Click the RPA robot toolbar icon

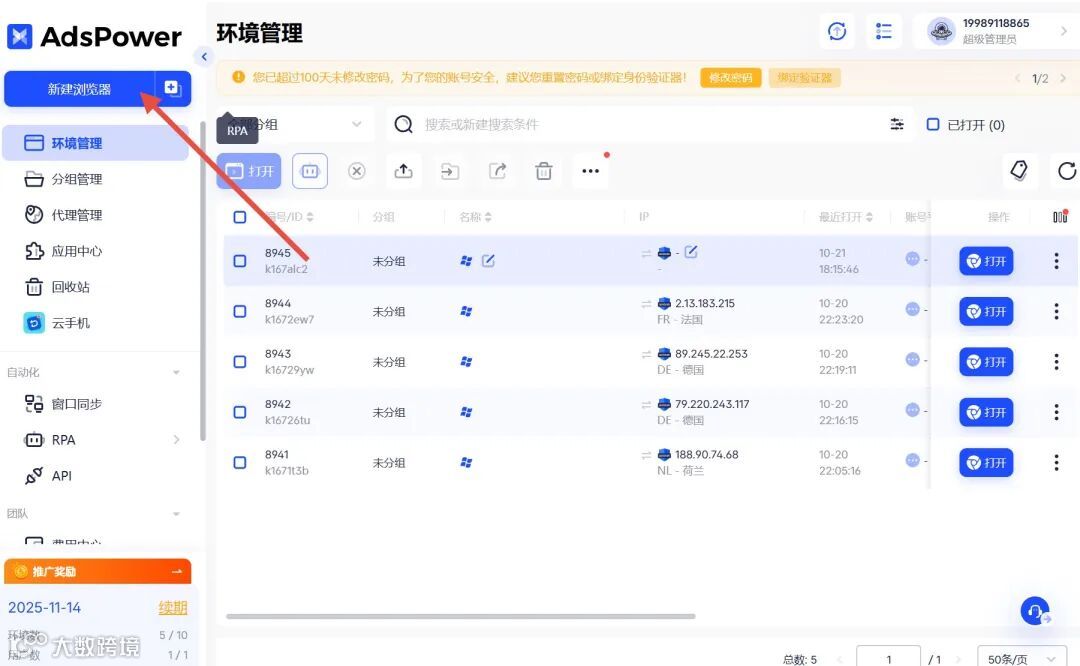click(x=310, y=171)
